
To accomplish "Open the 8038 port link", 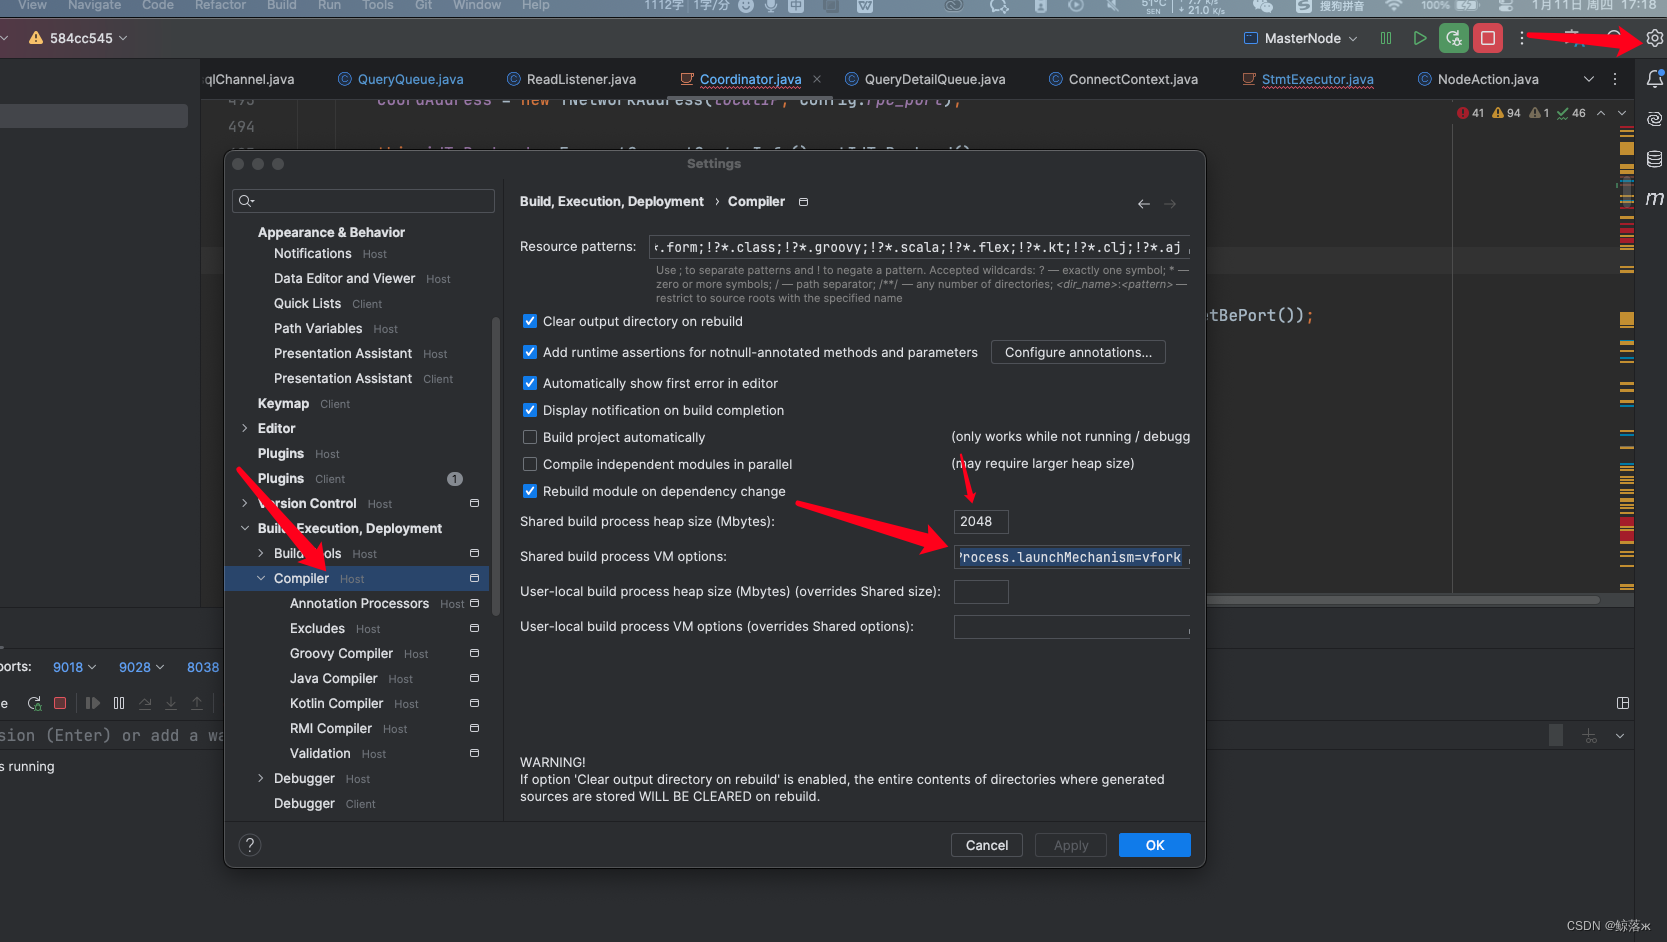I will pyautogui.click(x=203, y=667).
